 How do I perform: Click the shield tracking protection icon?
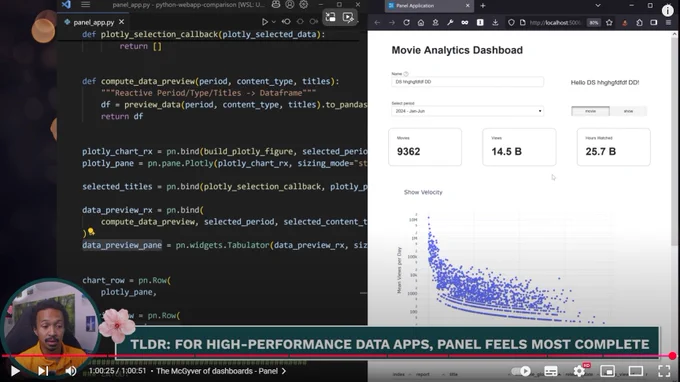tap(511, 23)
